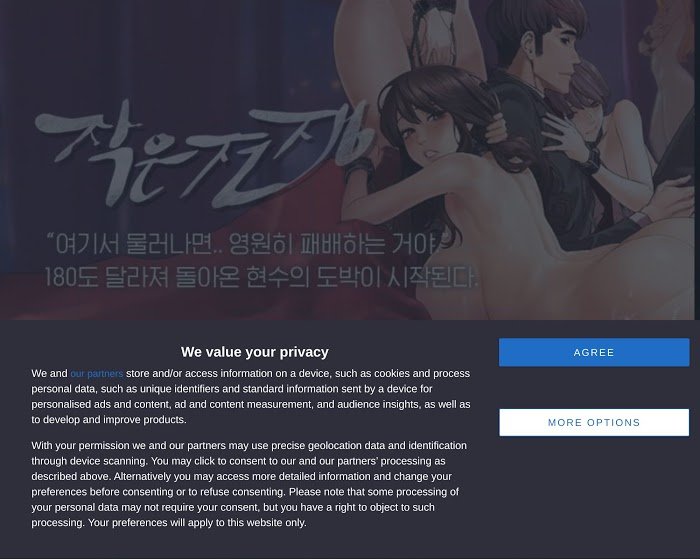This screenshot has width=700, height=559.
Task: Click the man's hand with wristwatch in banner
Action: pos(574,143)
